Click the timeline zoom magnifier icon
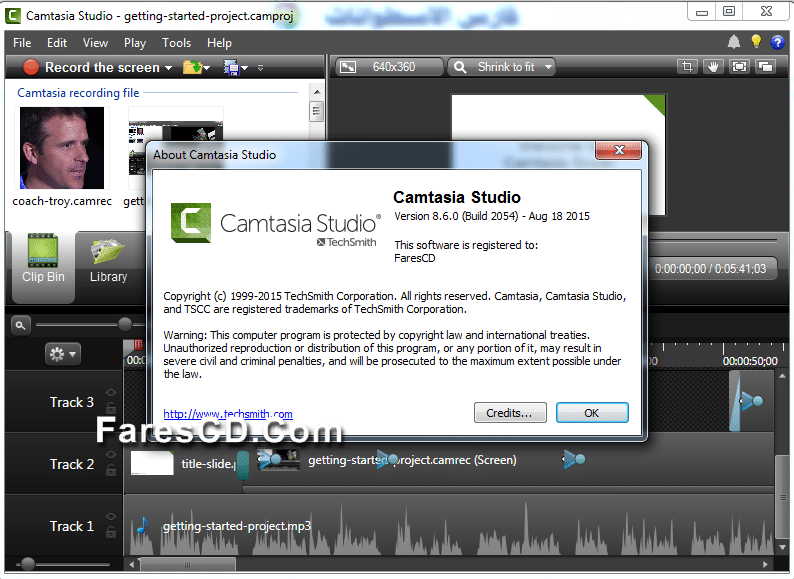The width and height of the screenshot is (794, 579). pos(21,325)
